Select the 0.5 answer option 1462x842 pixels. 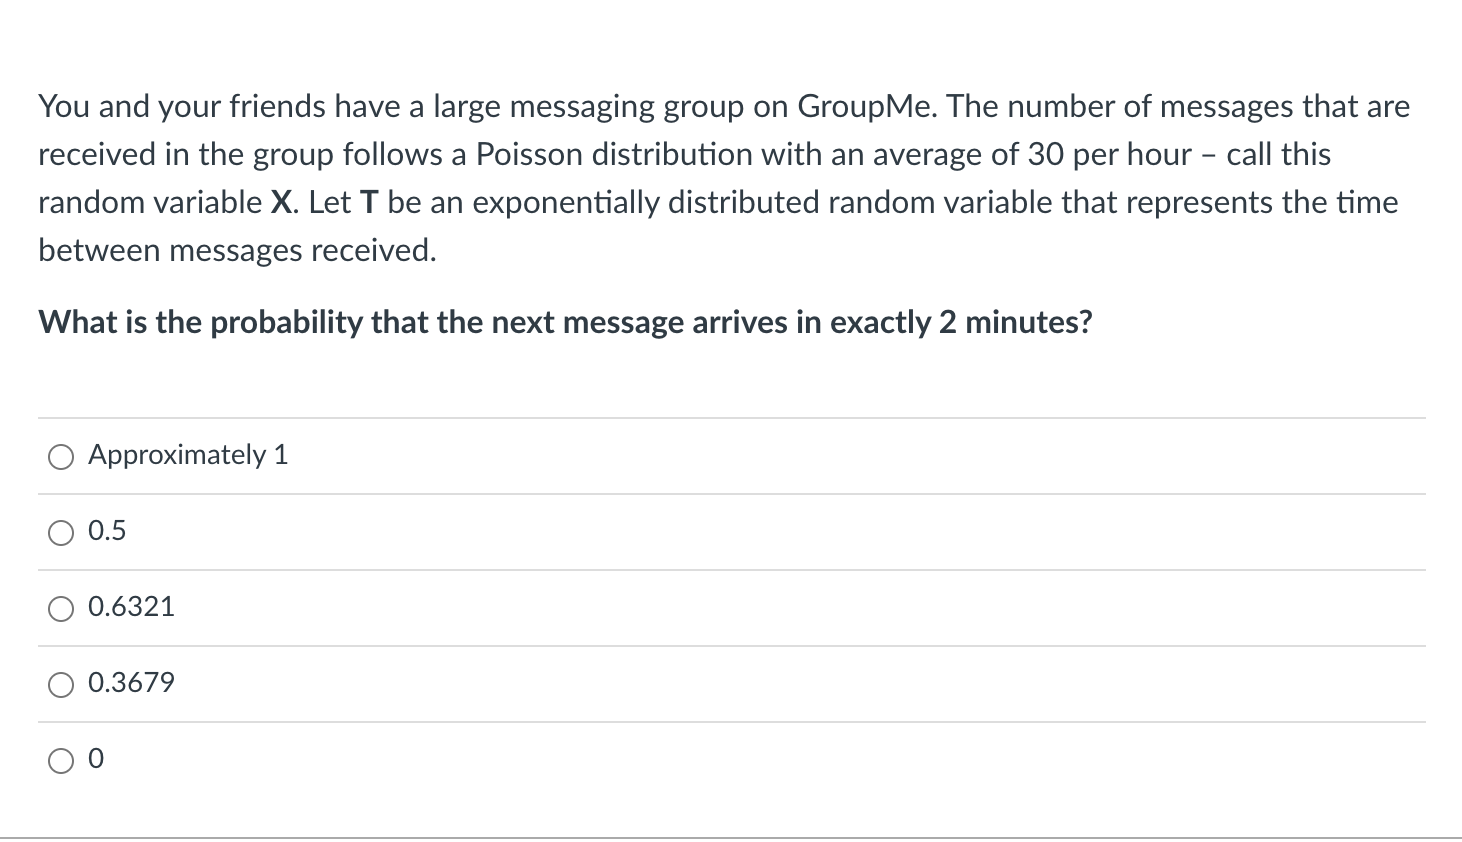(x=60, y=533)
